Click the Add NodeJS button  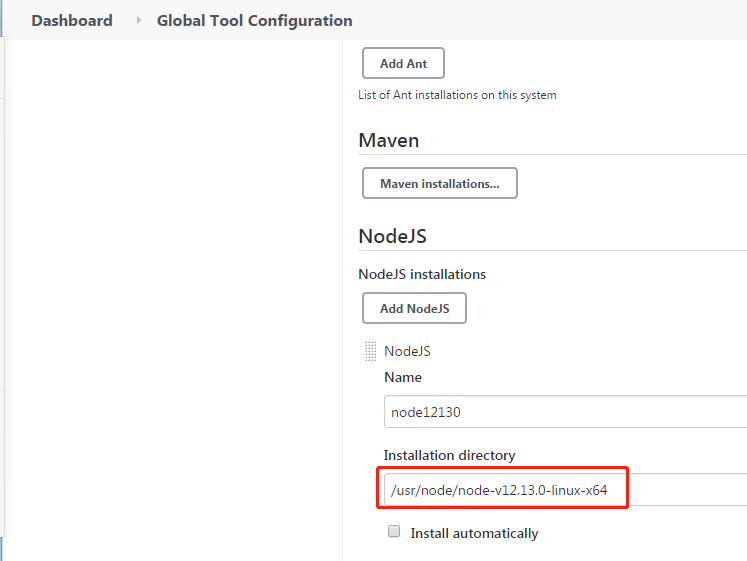click(x=414, y=308)
